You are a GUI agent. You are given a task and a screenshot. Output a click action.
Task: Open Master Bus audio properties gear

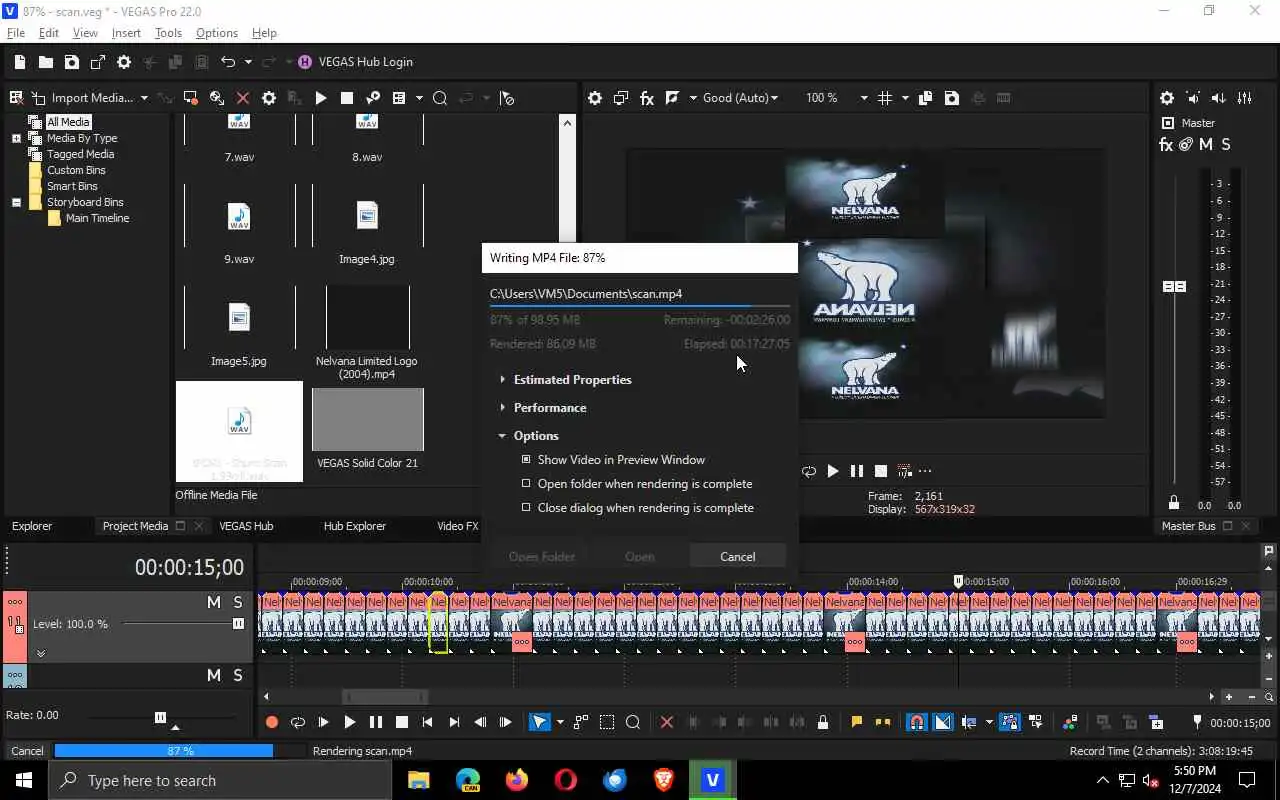[x=1167, y=98]
